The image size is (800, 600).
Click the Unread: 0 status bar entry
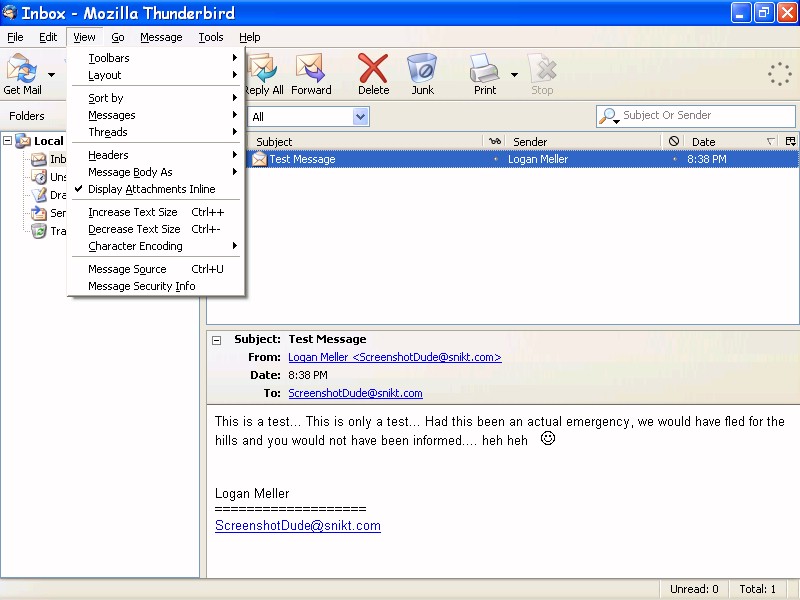click(694, 589)
